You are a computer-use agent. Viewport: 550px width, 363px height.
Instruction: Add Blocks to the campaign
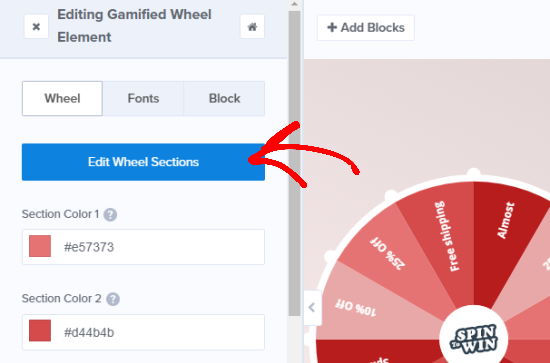coord(365,28)
